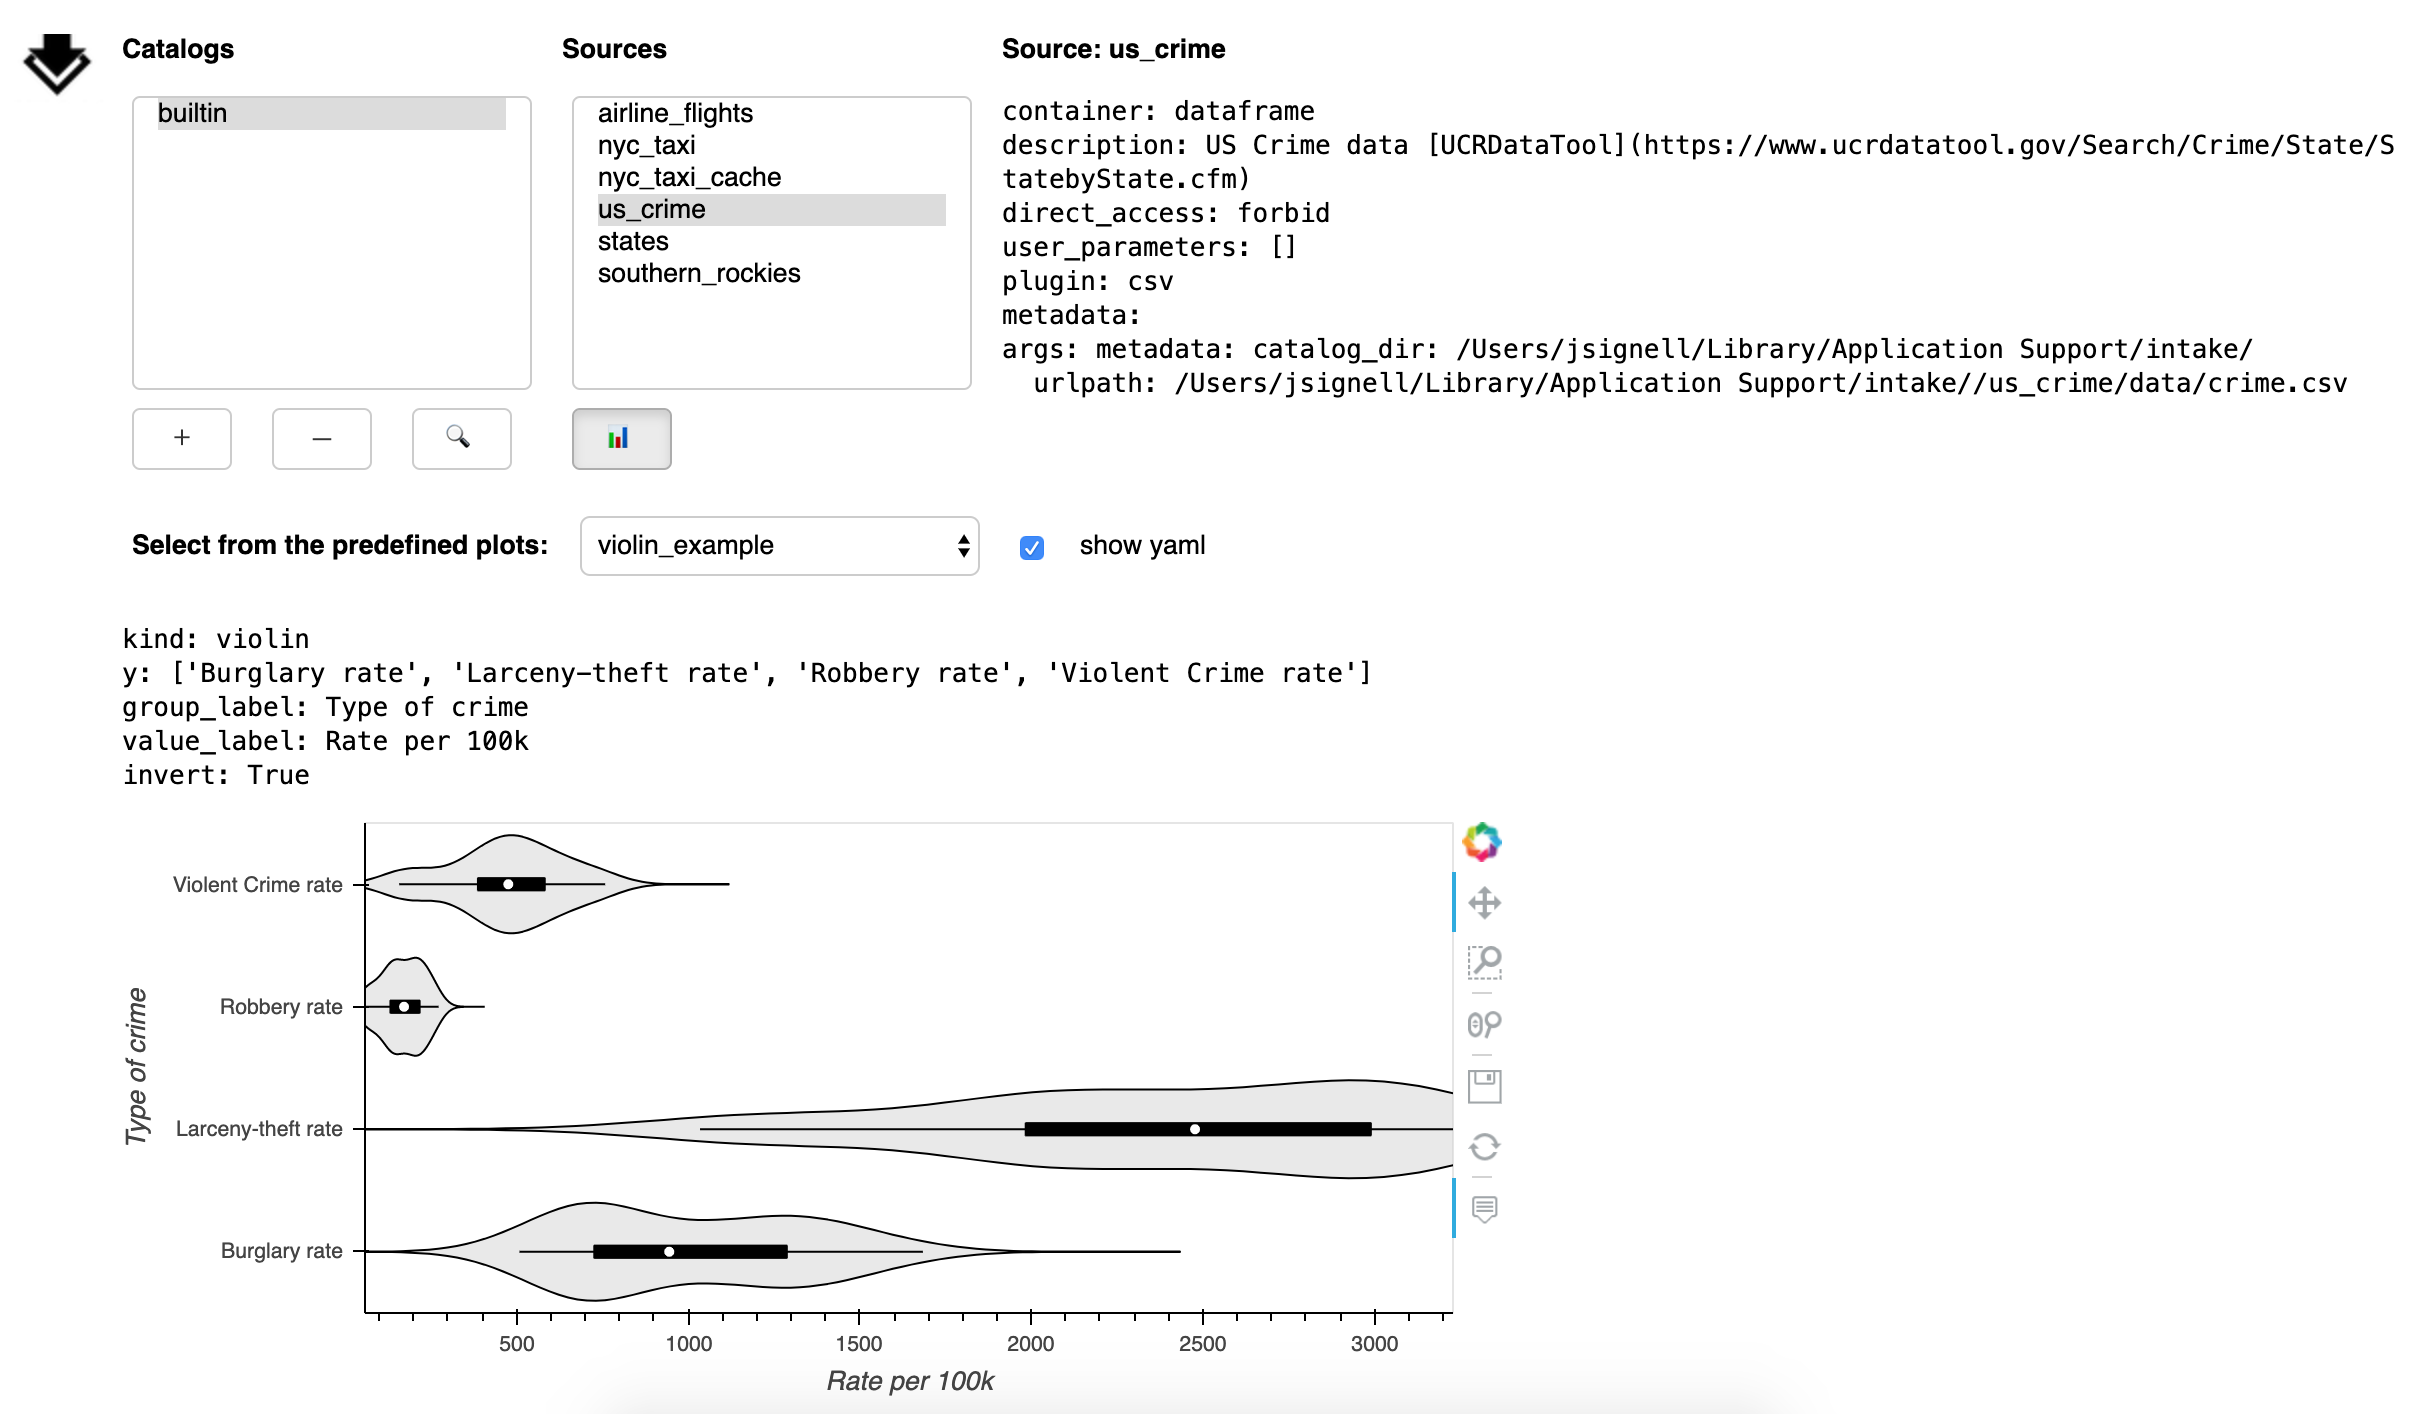Choose nyc_taxi_cache source
The height and width of the screenshot is (1414, 2422).
pos(689,177)
